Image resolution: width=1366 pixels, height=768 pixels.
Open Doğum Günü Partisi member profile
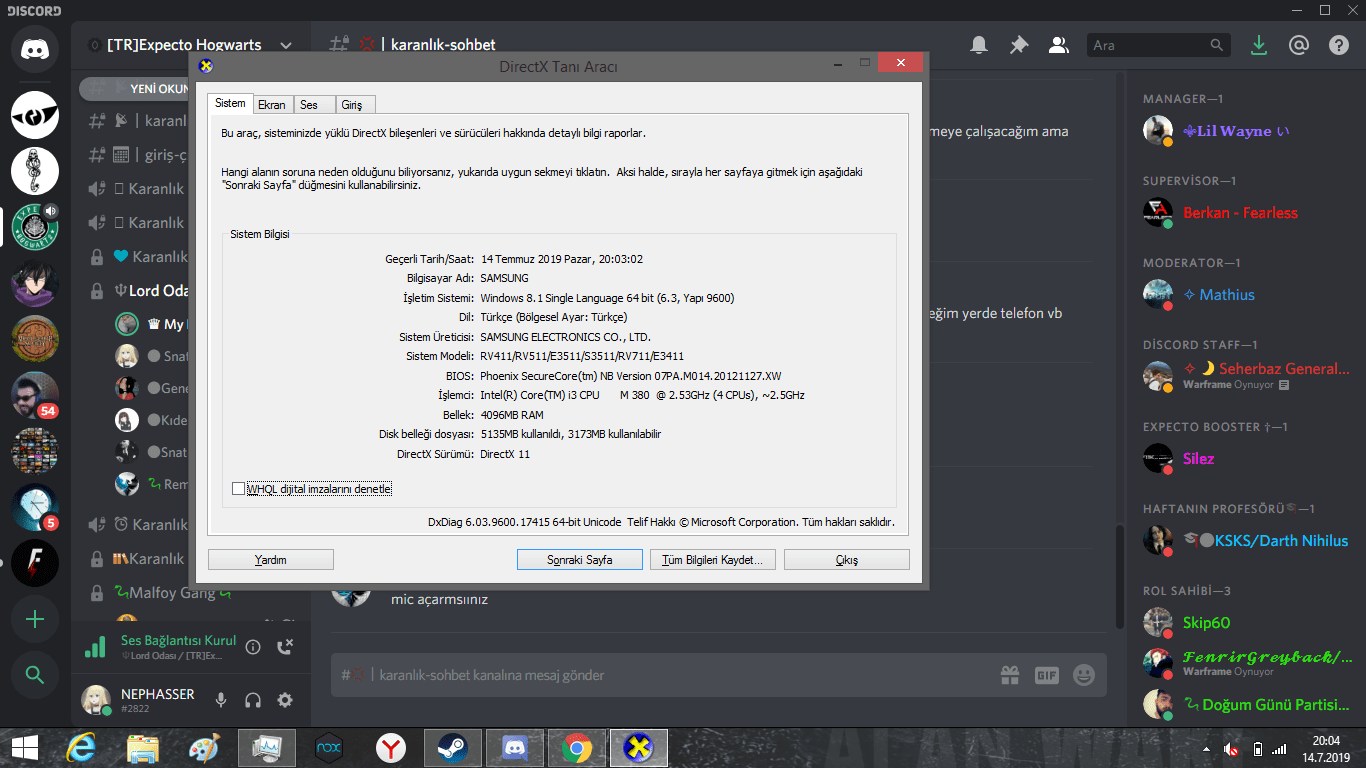1248,705
